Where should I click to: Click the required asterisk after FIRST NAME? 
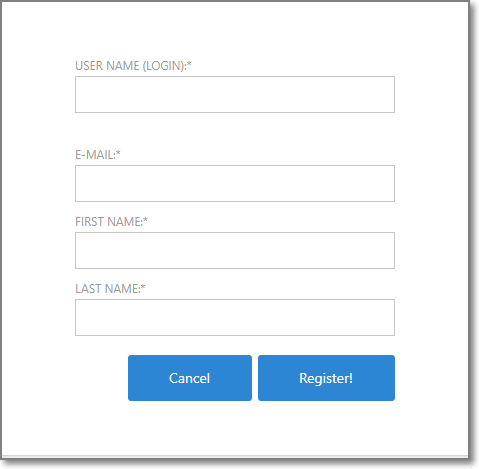(145, 220)
